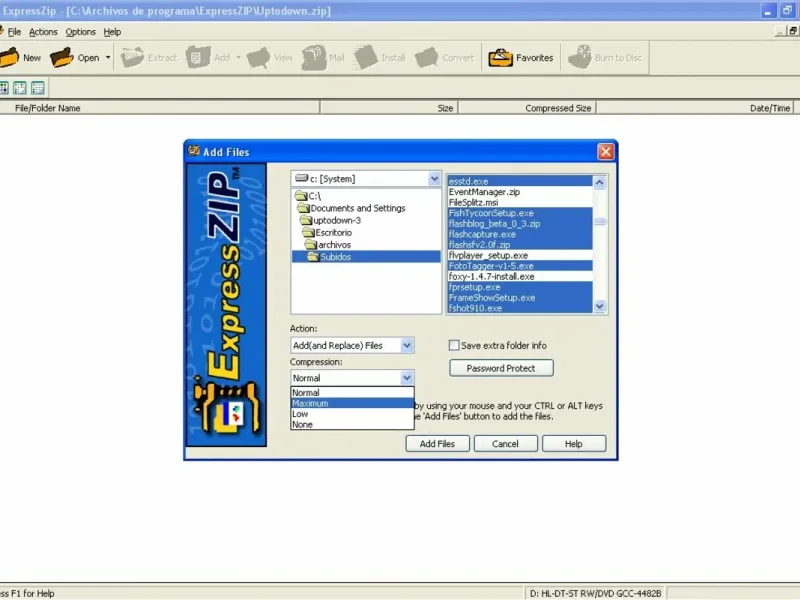
Task: Open the Action dropdown Add(and Replace) Files
Action: pyautogui.click(x=352, y=345)
